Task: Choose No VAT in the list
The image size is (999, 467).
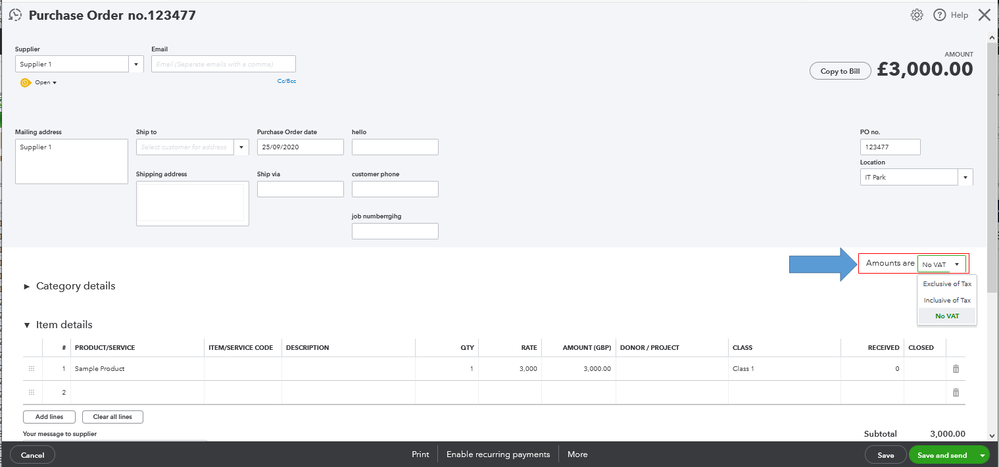Action: click(x=947, y=316)
